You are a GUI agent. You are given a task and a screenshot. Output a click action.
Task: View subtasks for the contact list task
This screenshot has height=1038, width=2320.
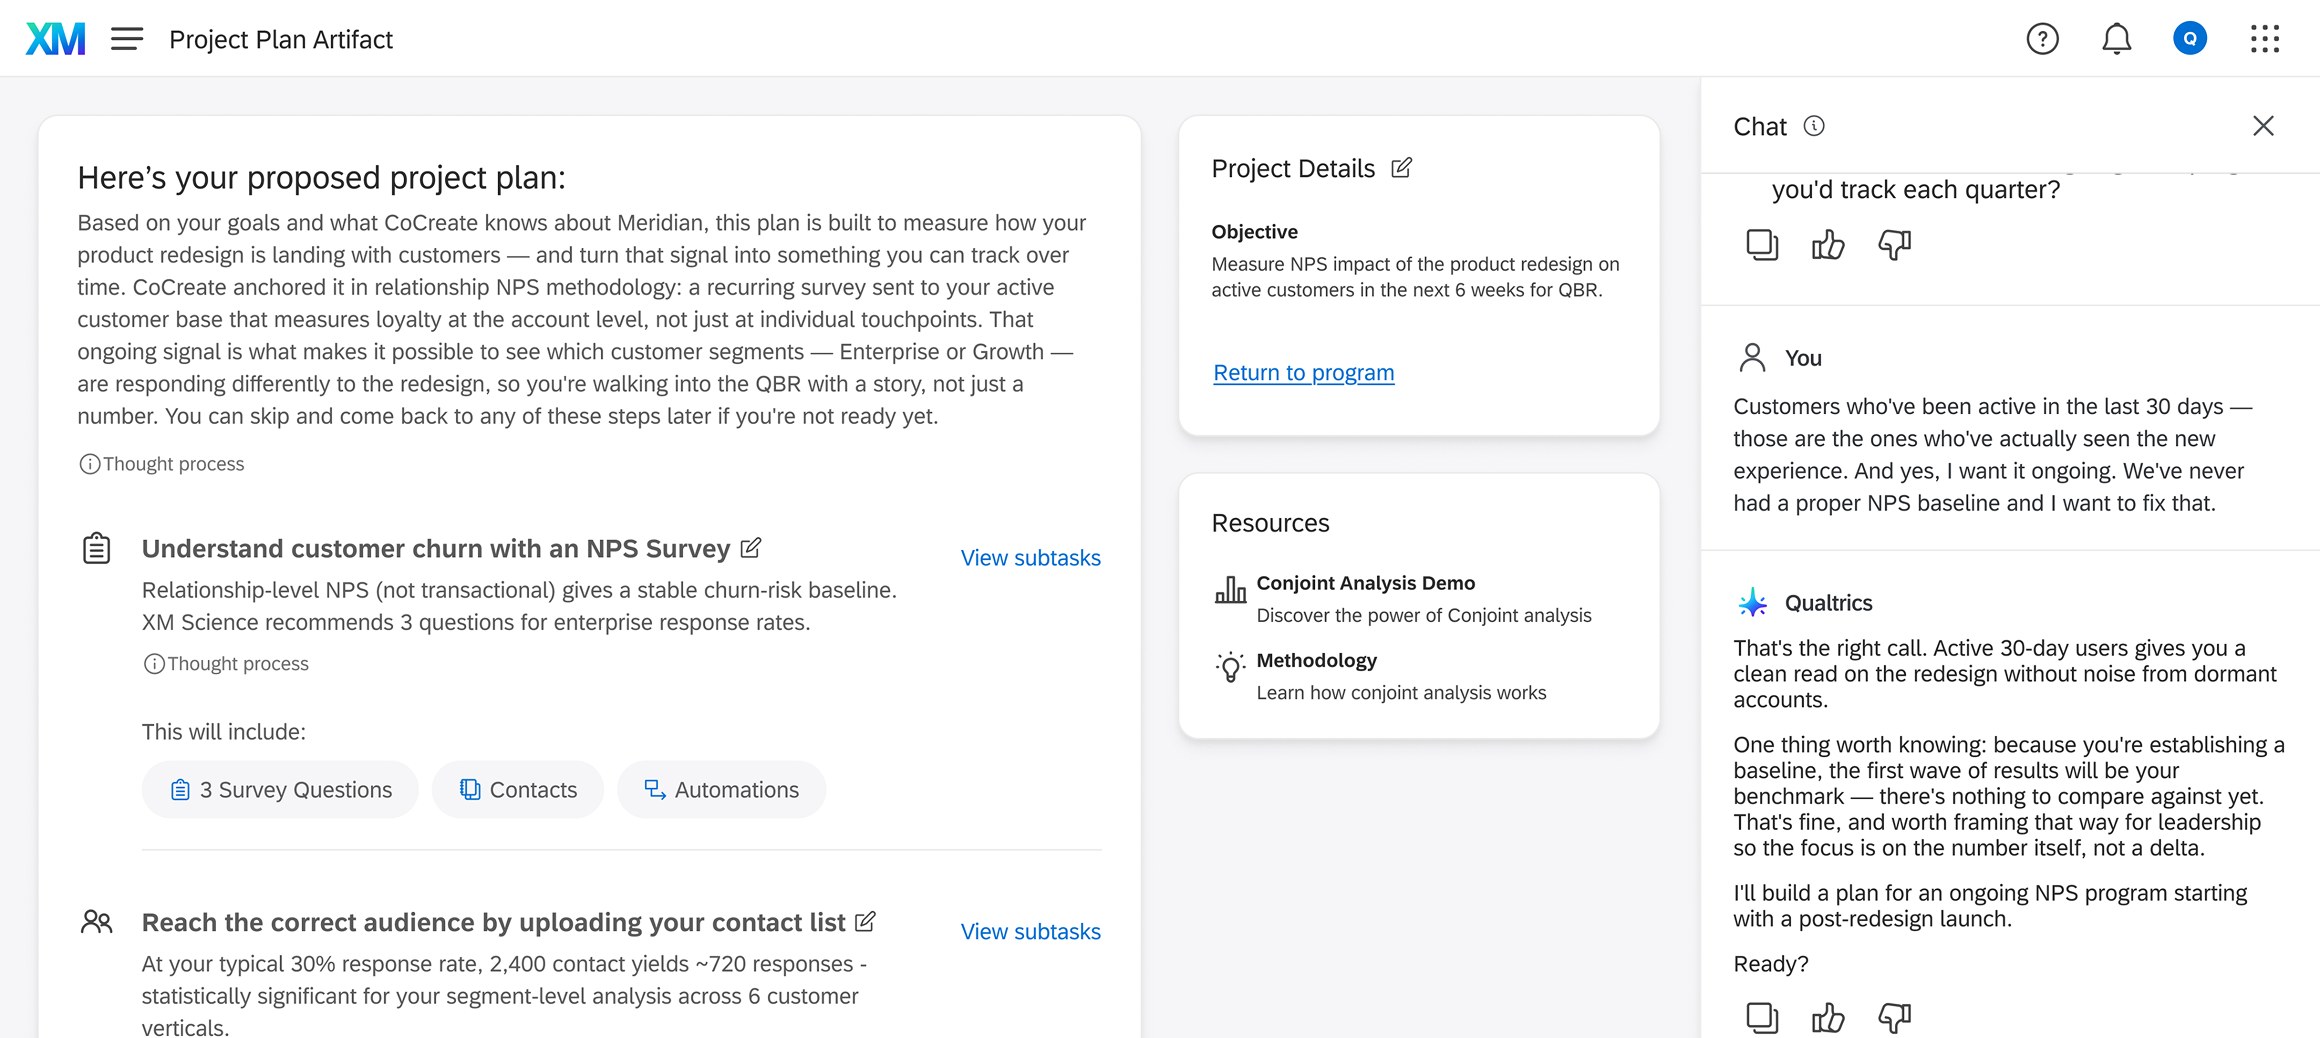pyautogui.click(x=1030, y=932)
